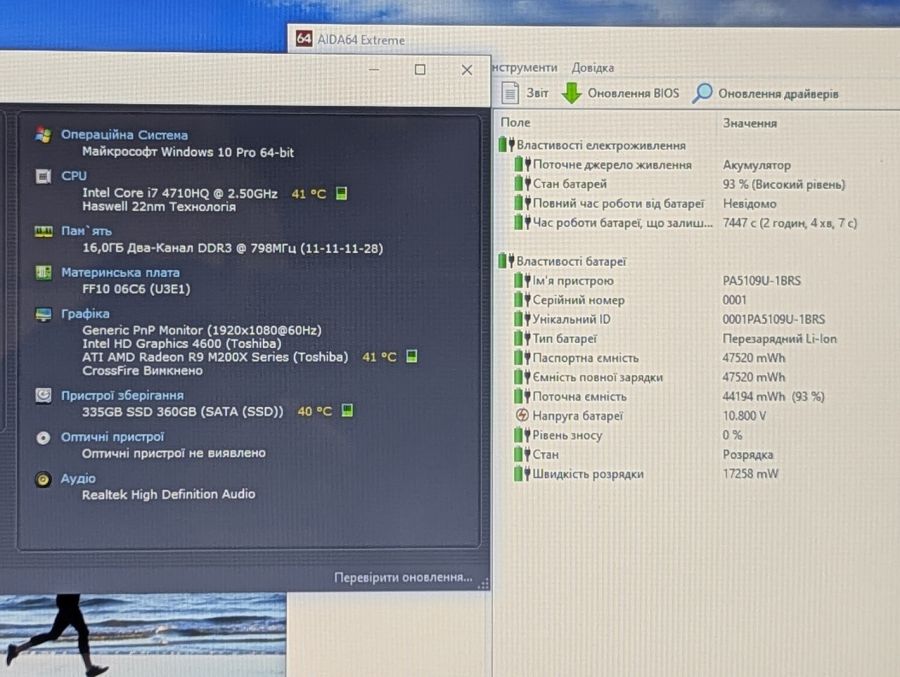900x677 pixels.
Task: Click the 335GB SSD 360GB storage entry
Action: 183,411
